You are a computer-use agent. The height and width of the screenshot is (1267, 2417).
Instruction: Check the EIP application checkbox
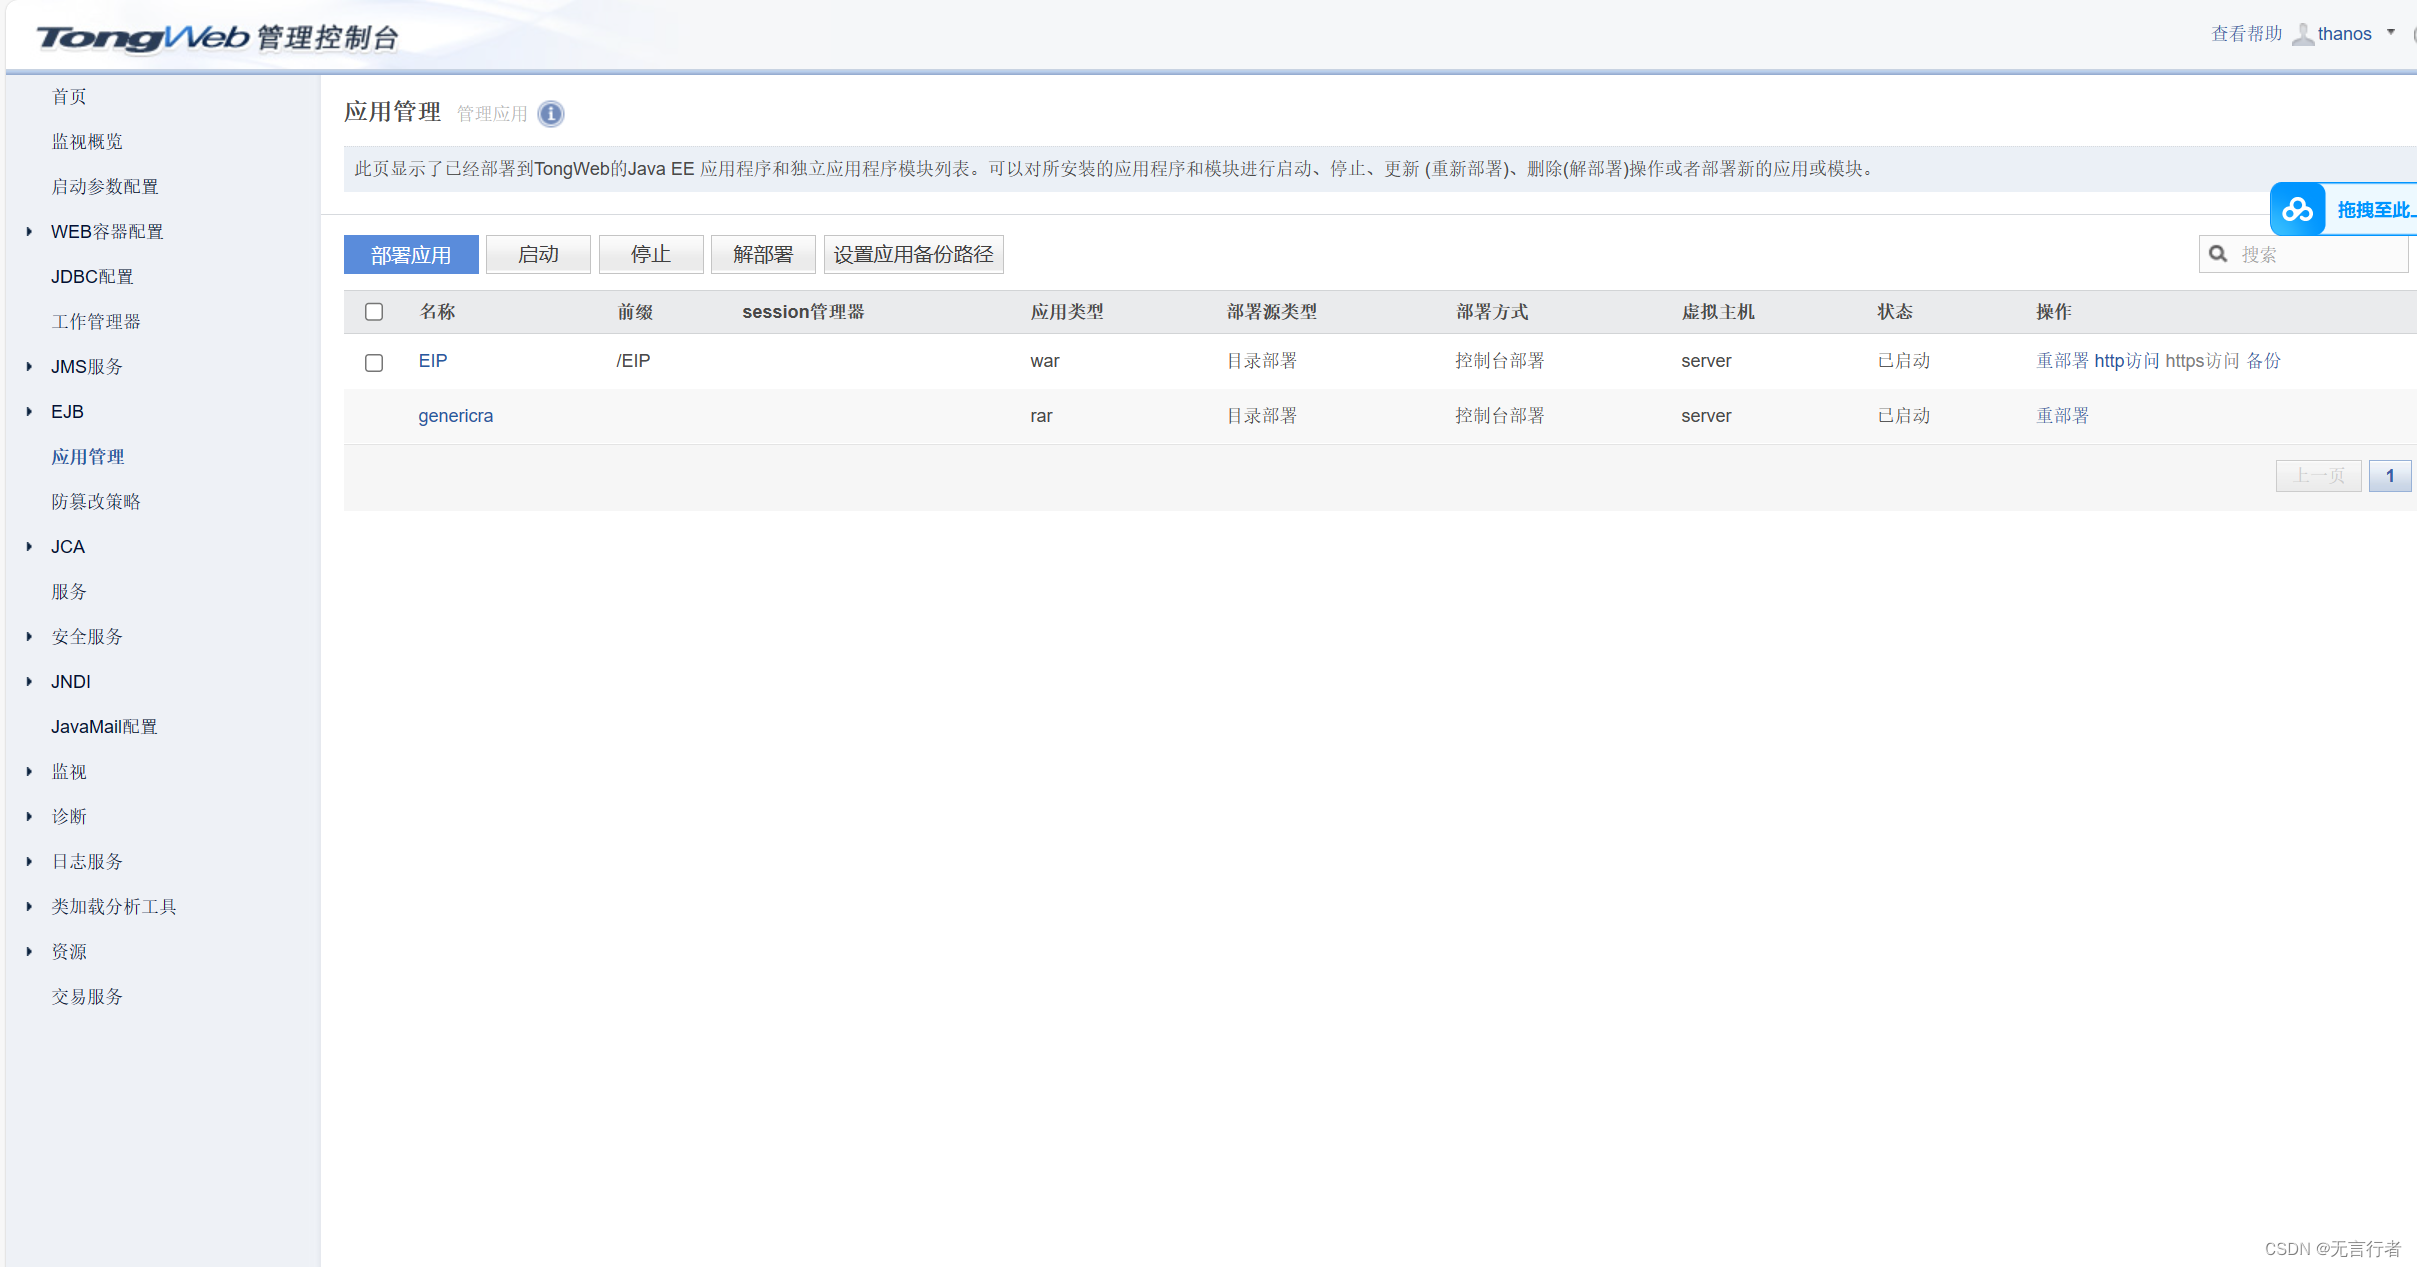point(374,362)
